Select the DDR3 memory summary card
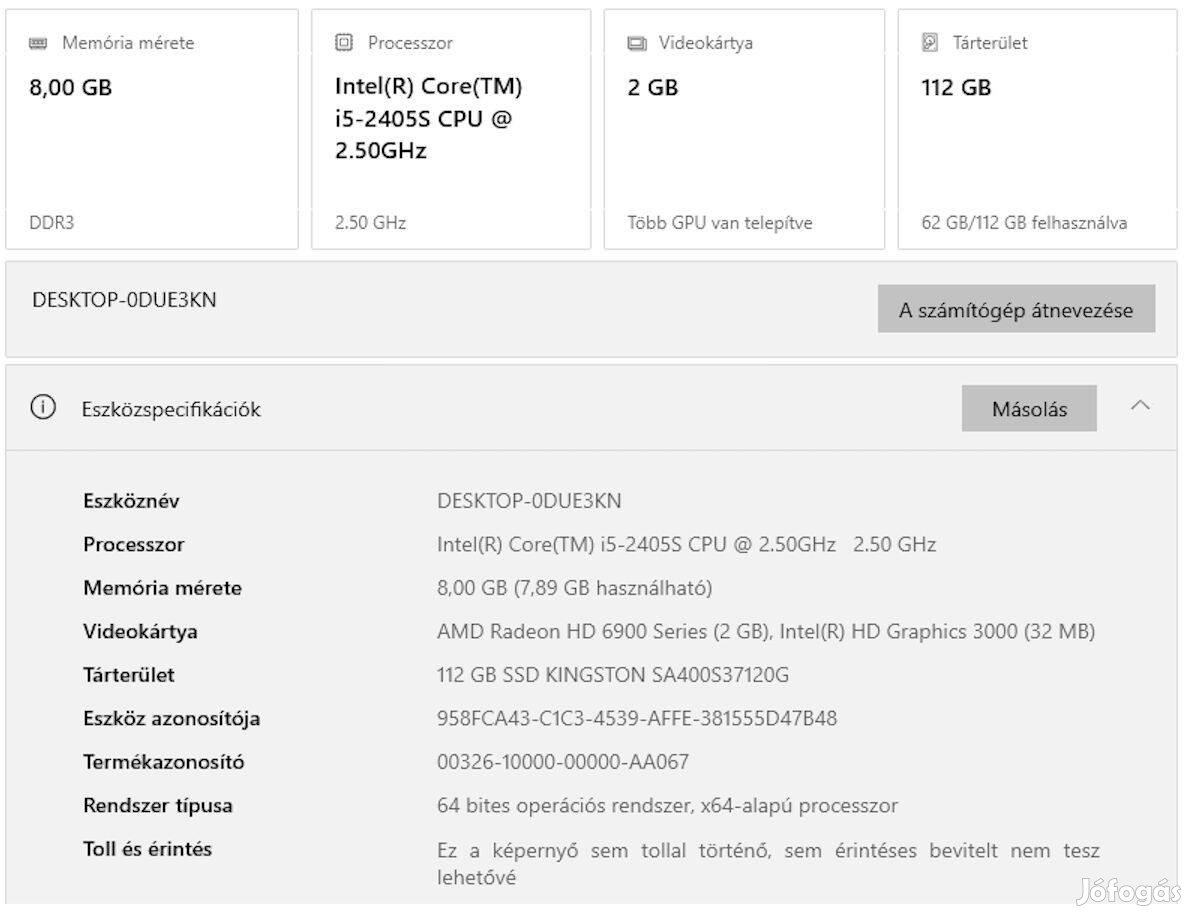The height and width of the screenshot is (912, 1190). coord(152,127)
